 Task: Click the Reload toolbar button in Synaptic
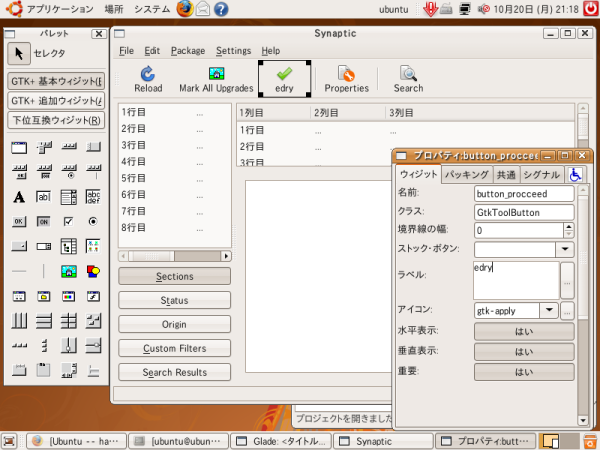(x=148, y=79)
